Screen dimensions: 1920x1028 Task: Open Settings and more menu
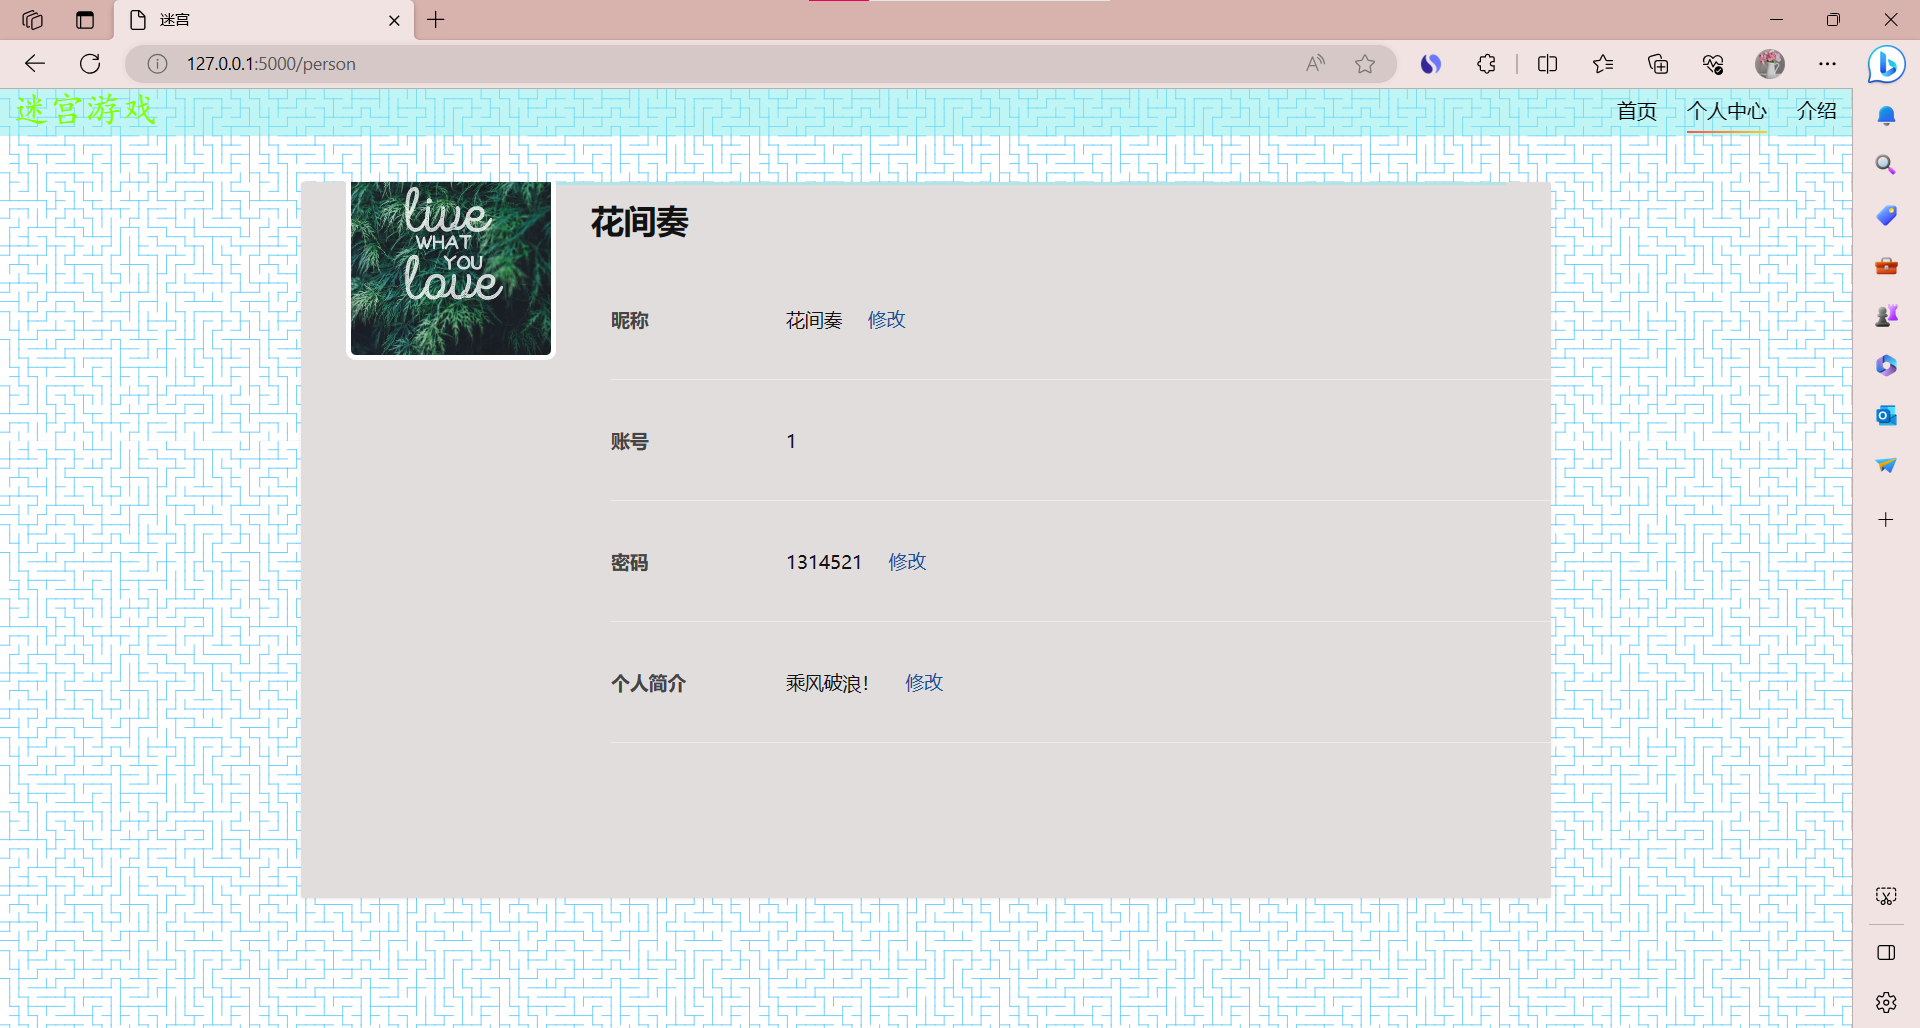click(1827, 64)
